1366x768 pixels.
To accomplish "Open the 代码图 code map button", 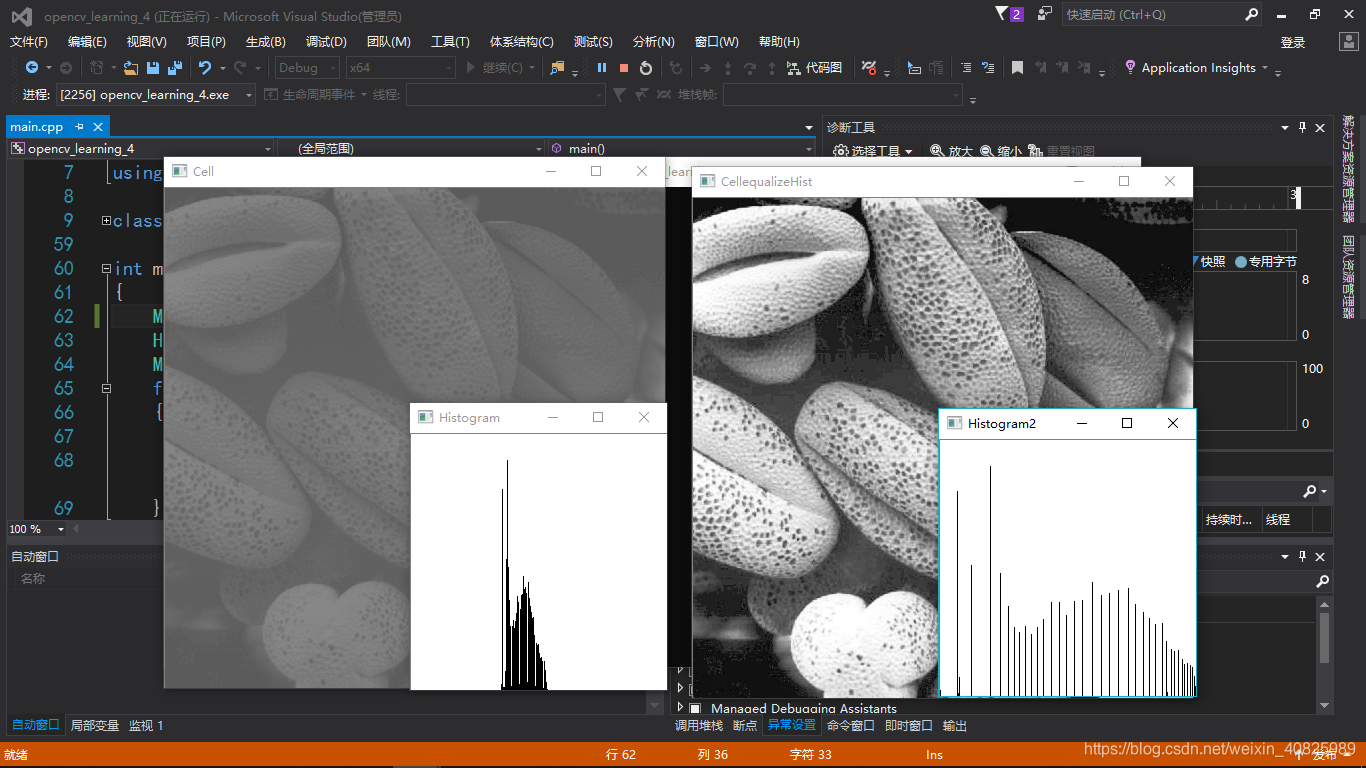I will (x=814, y=68).
